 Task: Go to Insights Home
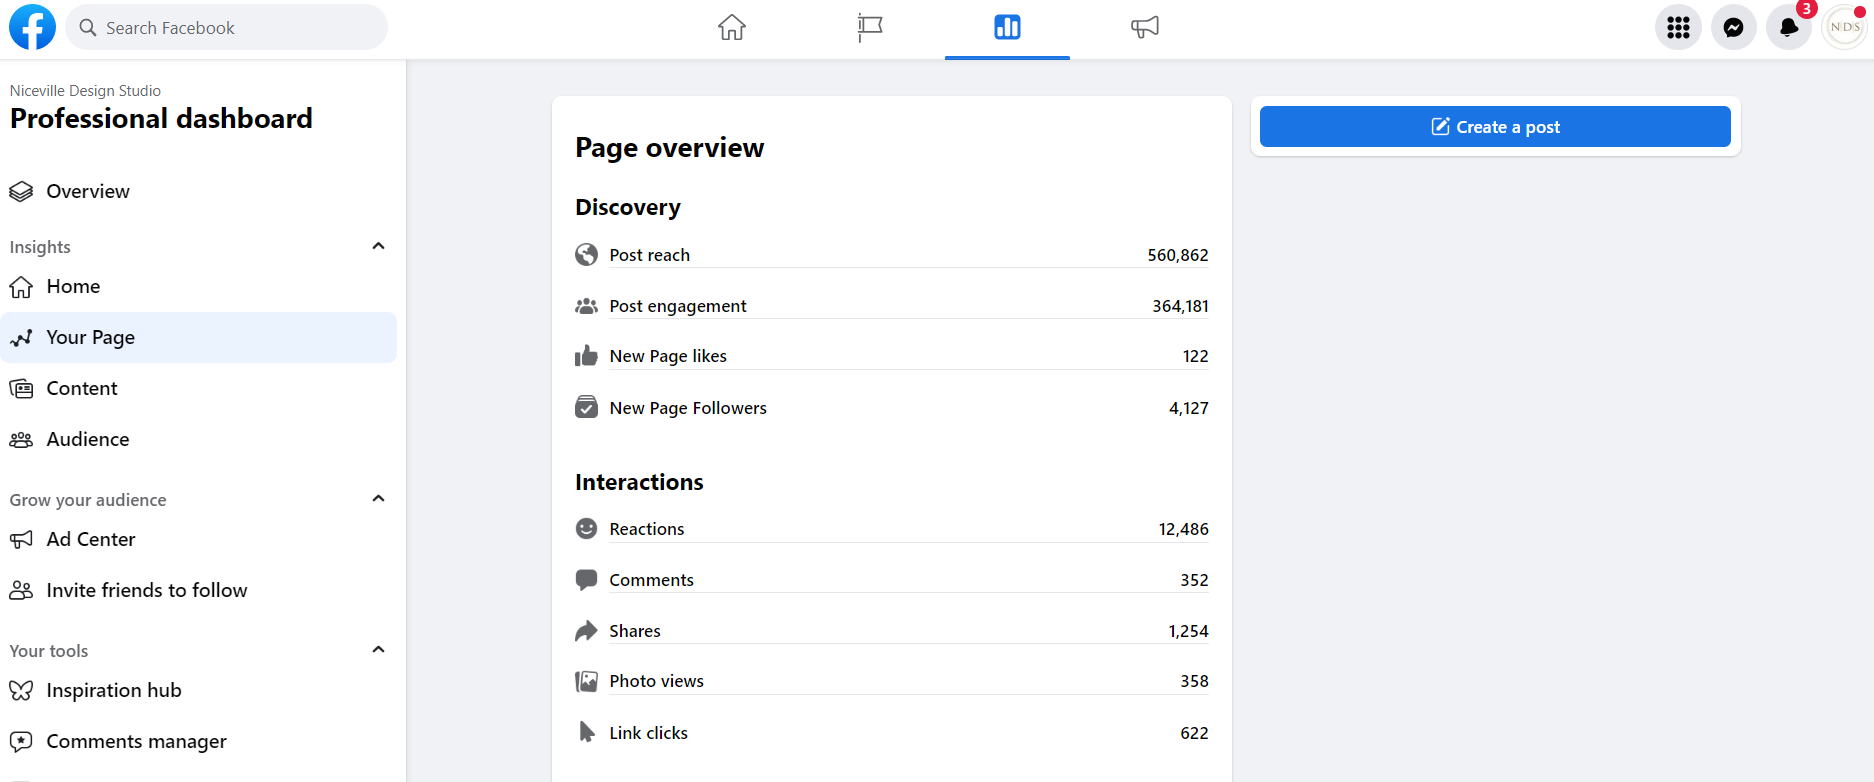pyautogui.click(x=199, y=286)
